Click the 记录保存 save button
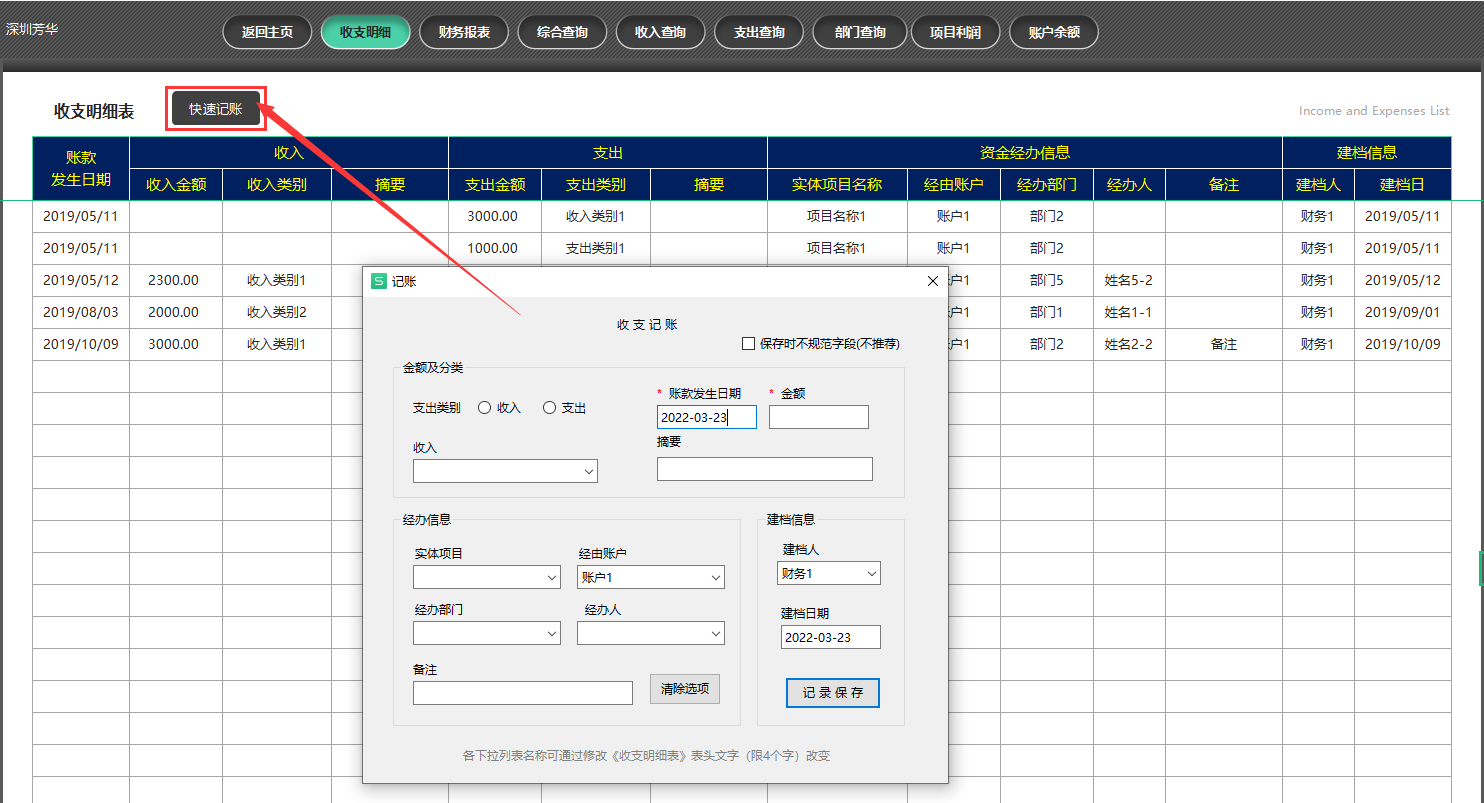The image size is (1484, 803). point(832,692)
